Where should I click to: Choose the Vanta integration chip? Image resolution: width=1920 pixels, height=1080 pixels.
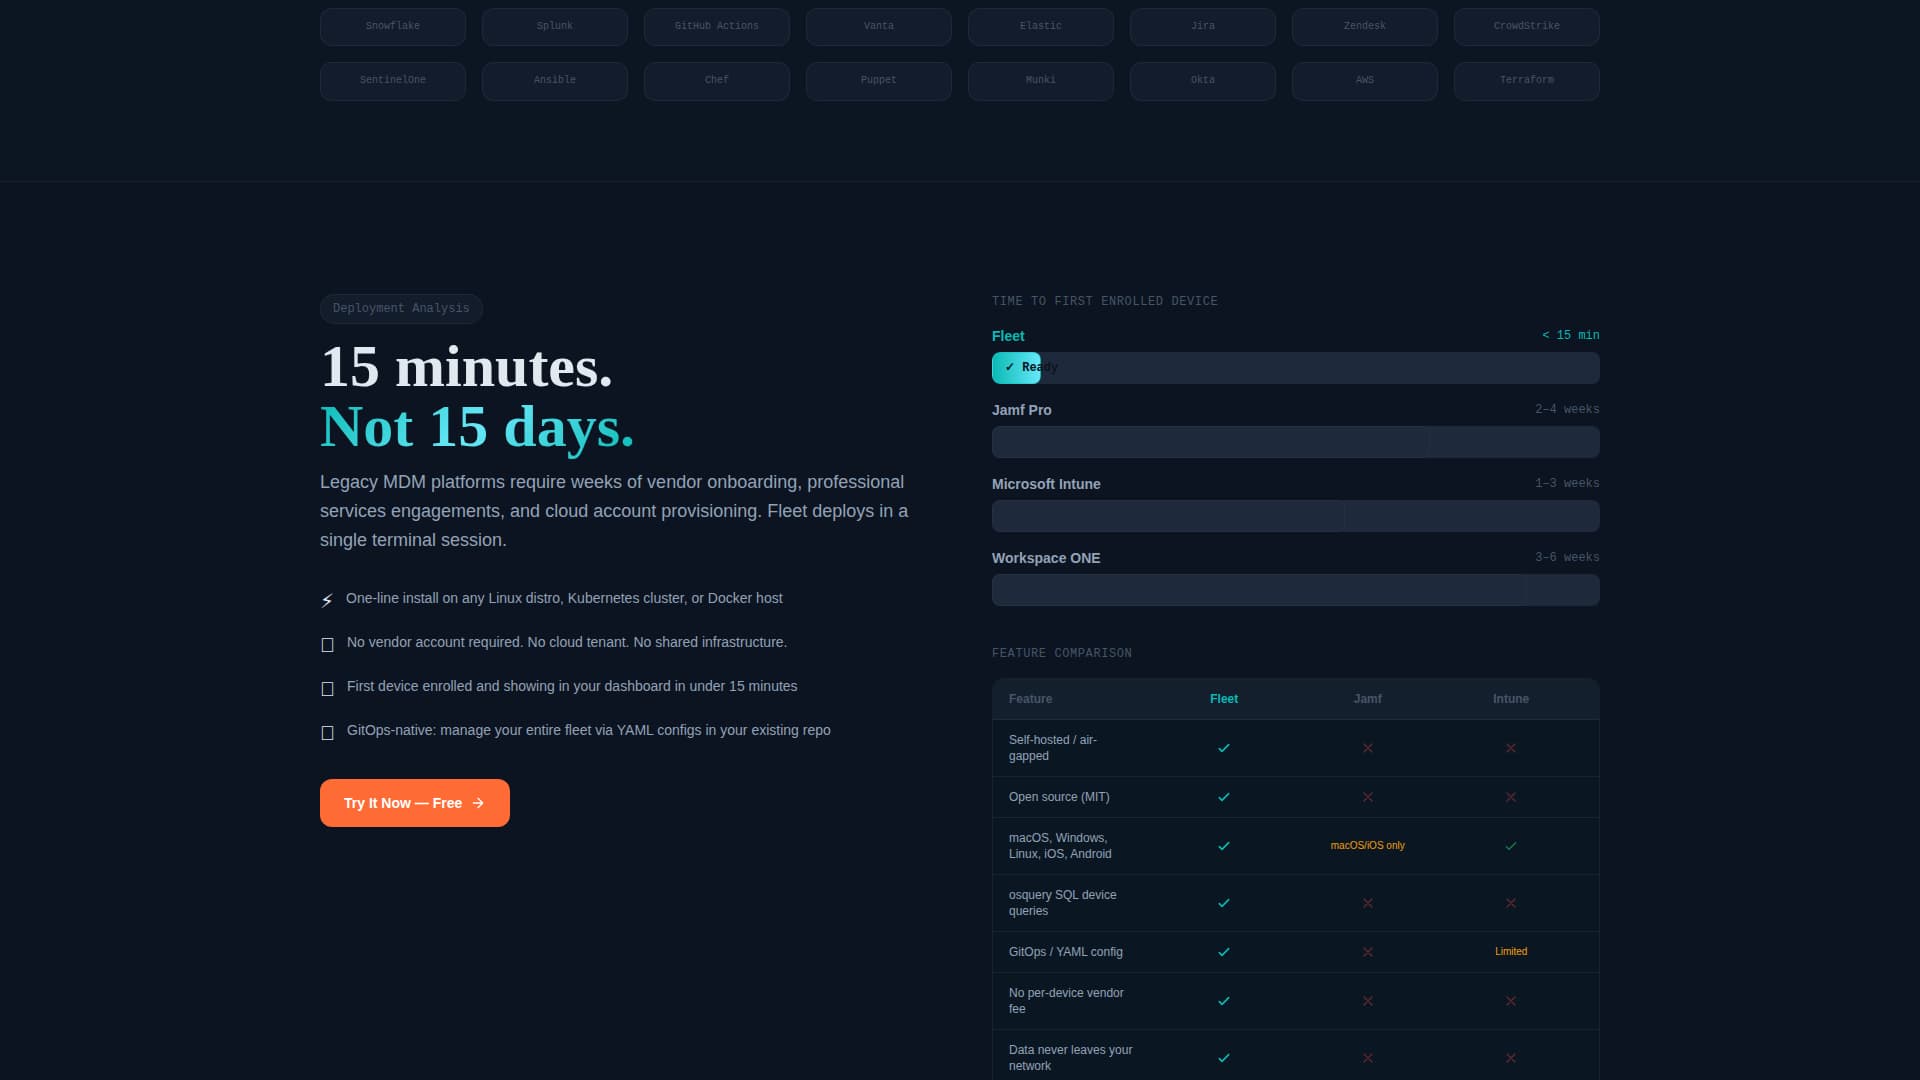tap(879, 27)
